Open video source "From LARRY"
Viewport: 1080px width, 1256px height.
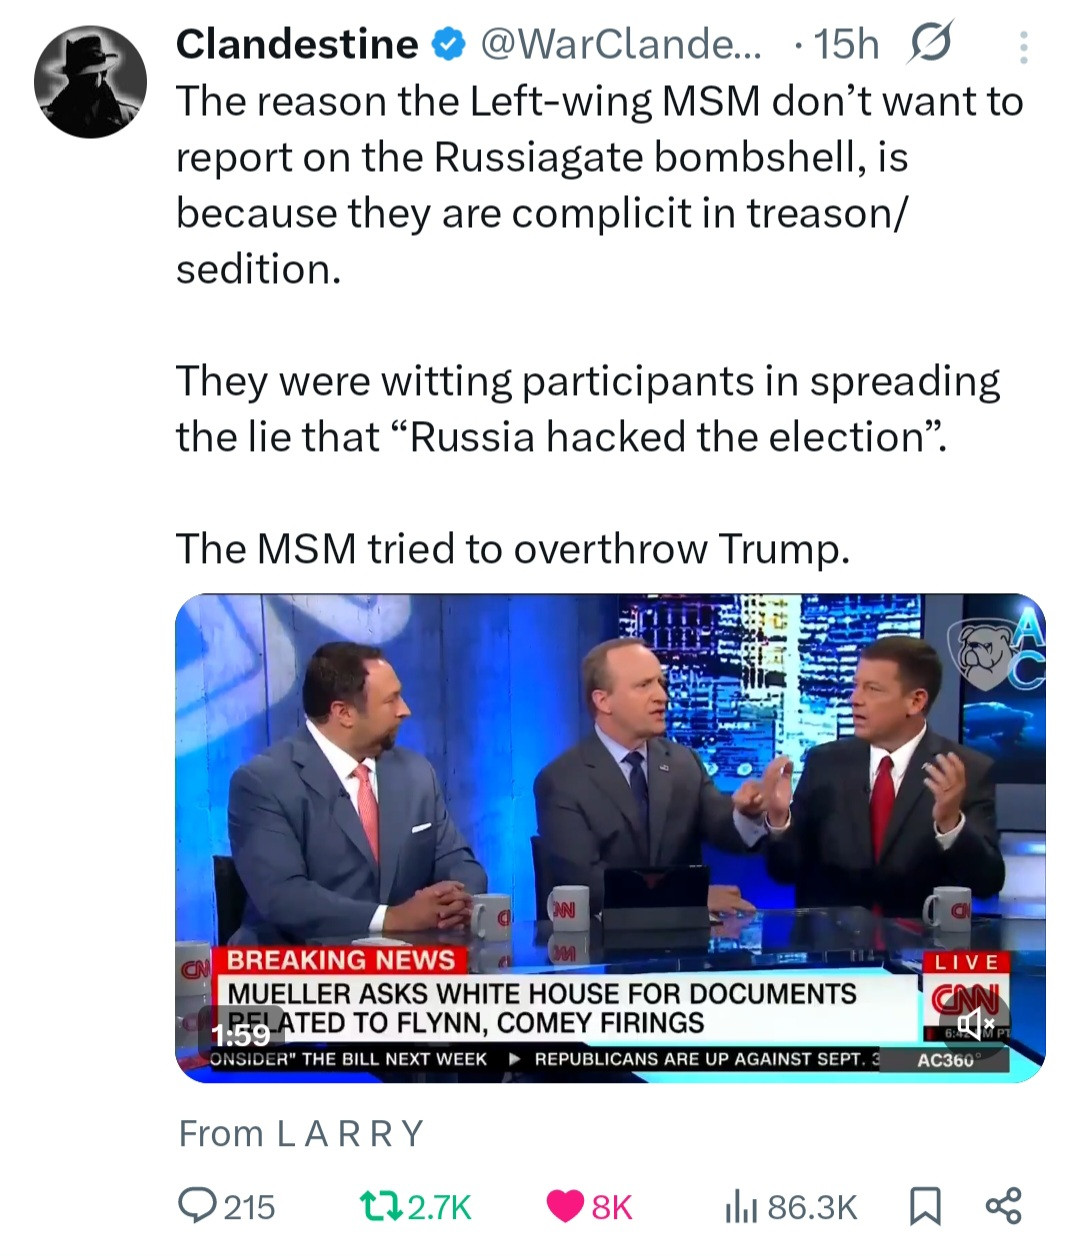coord(301,1134)
